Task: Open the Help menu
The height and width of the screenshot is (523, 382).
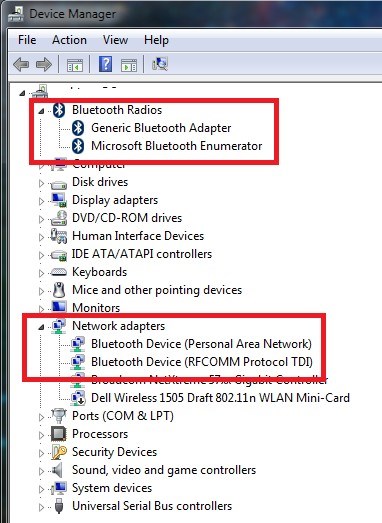Action: [x=156, y=40]
